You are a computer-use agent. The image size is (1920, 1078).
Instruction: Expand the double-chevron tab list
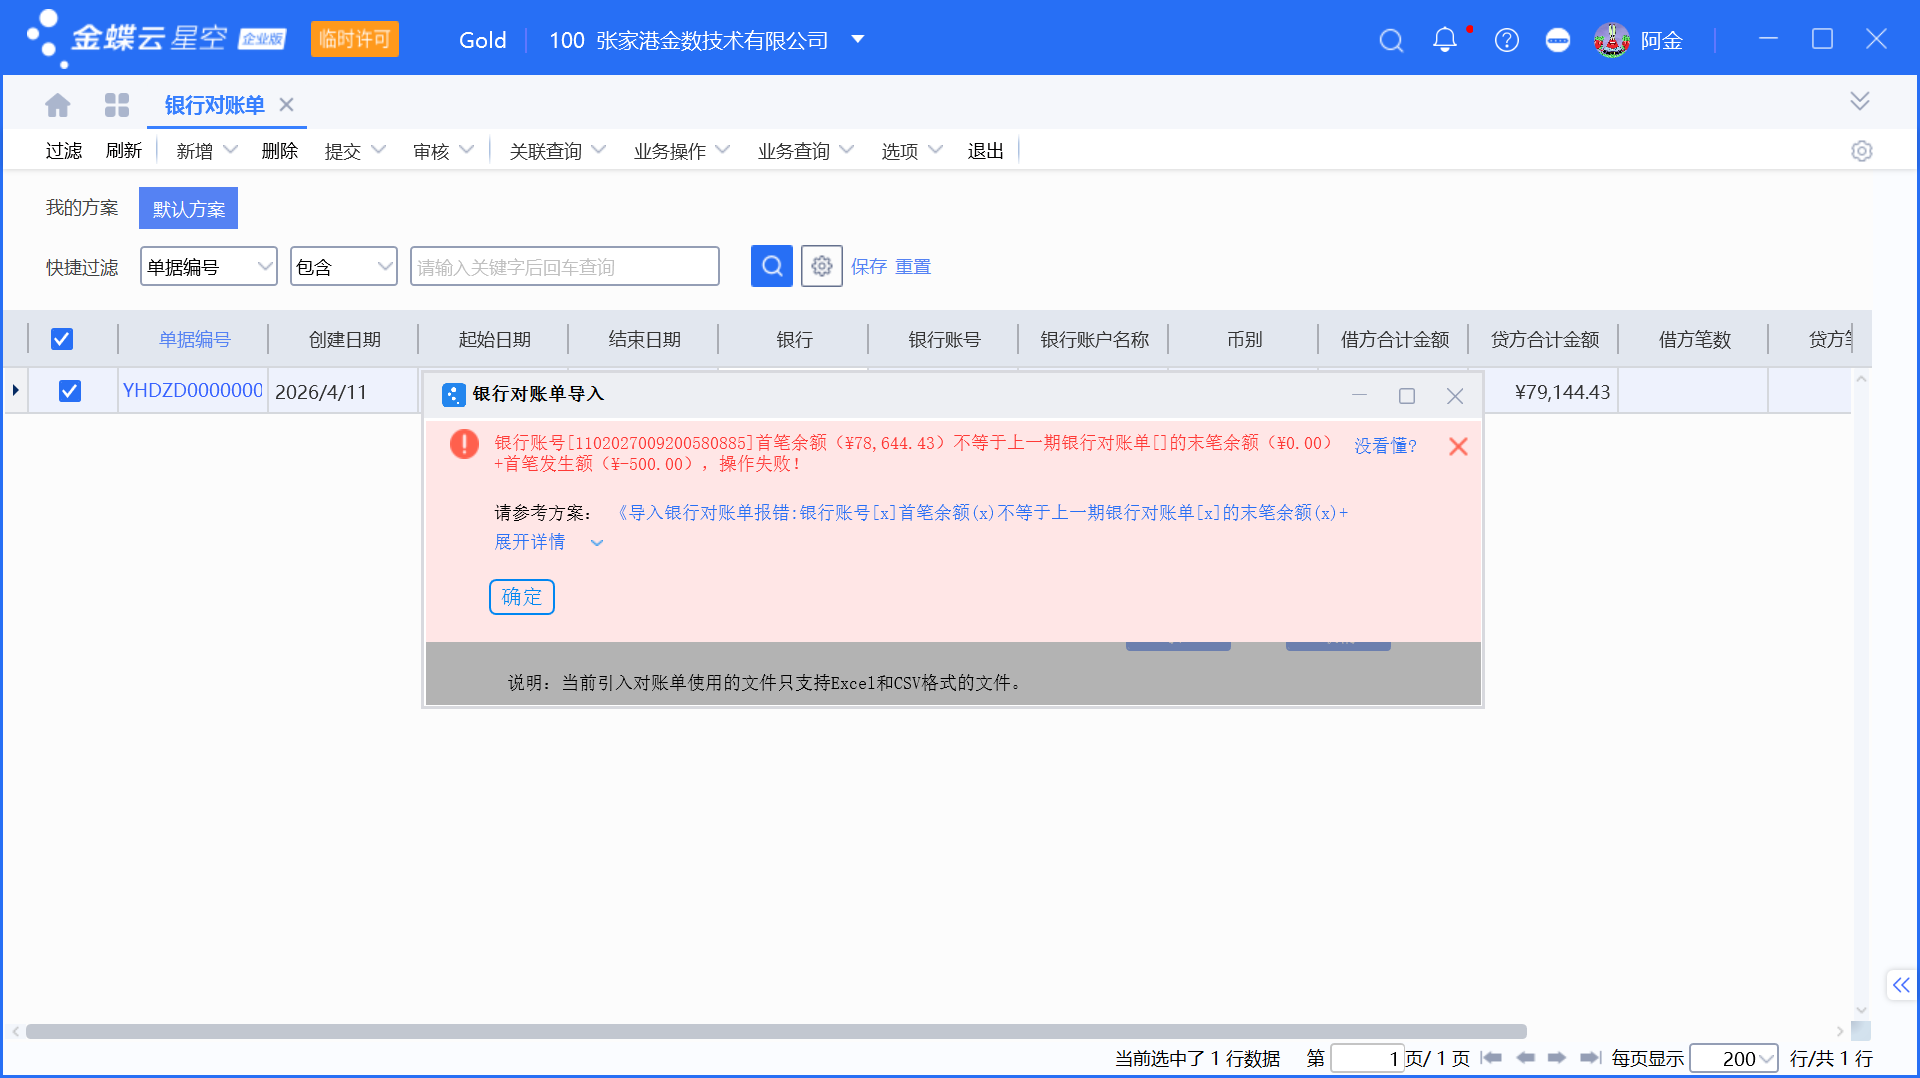(1860, 101)
